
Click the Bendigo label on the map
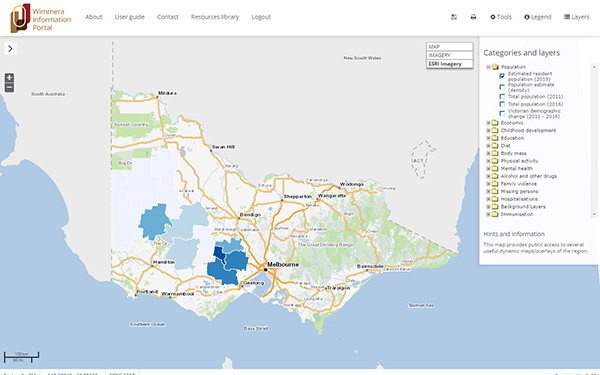click(251, 215)
